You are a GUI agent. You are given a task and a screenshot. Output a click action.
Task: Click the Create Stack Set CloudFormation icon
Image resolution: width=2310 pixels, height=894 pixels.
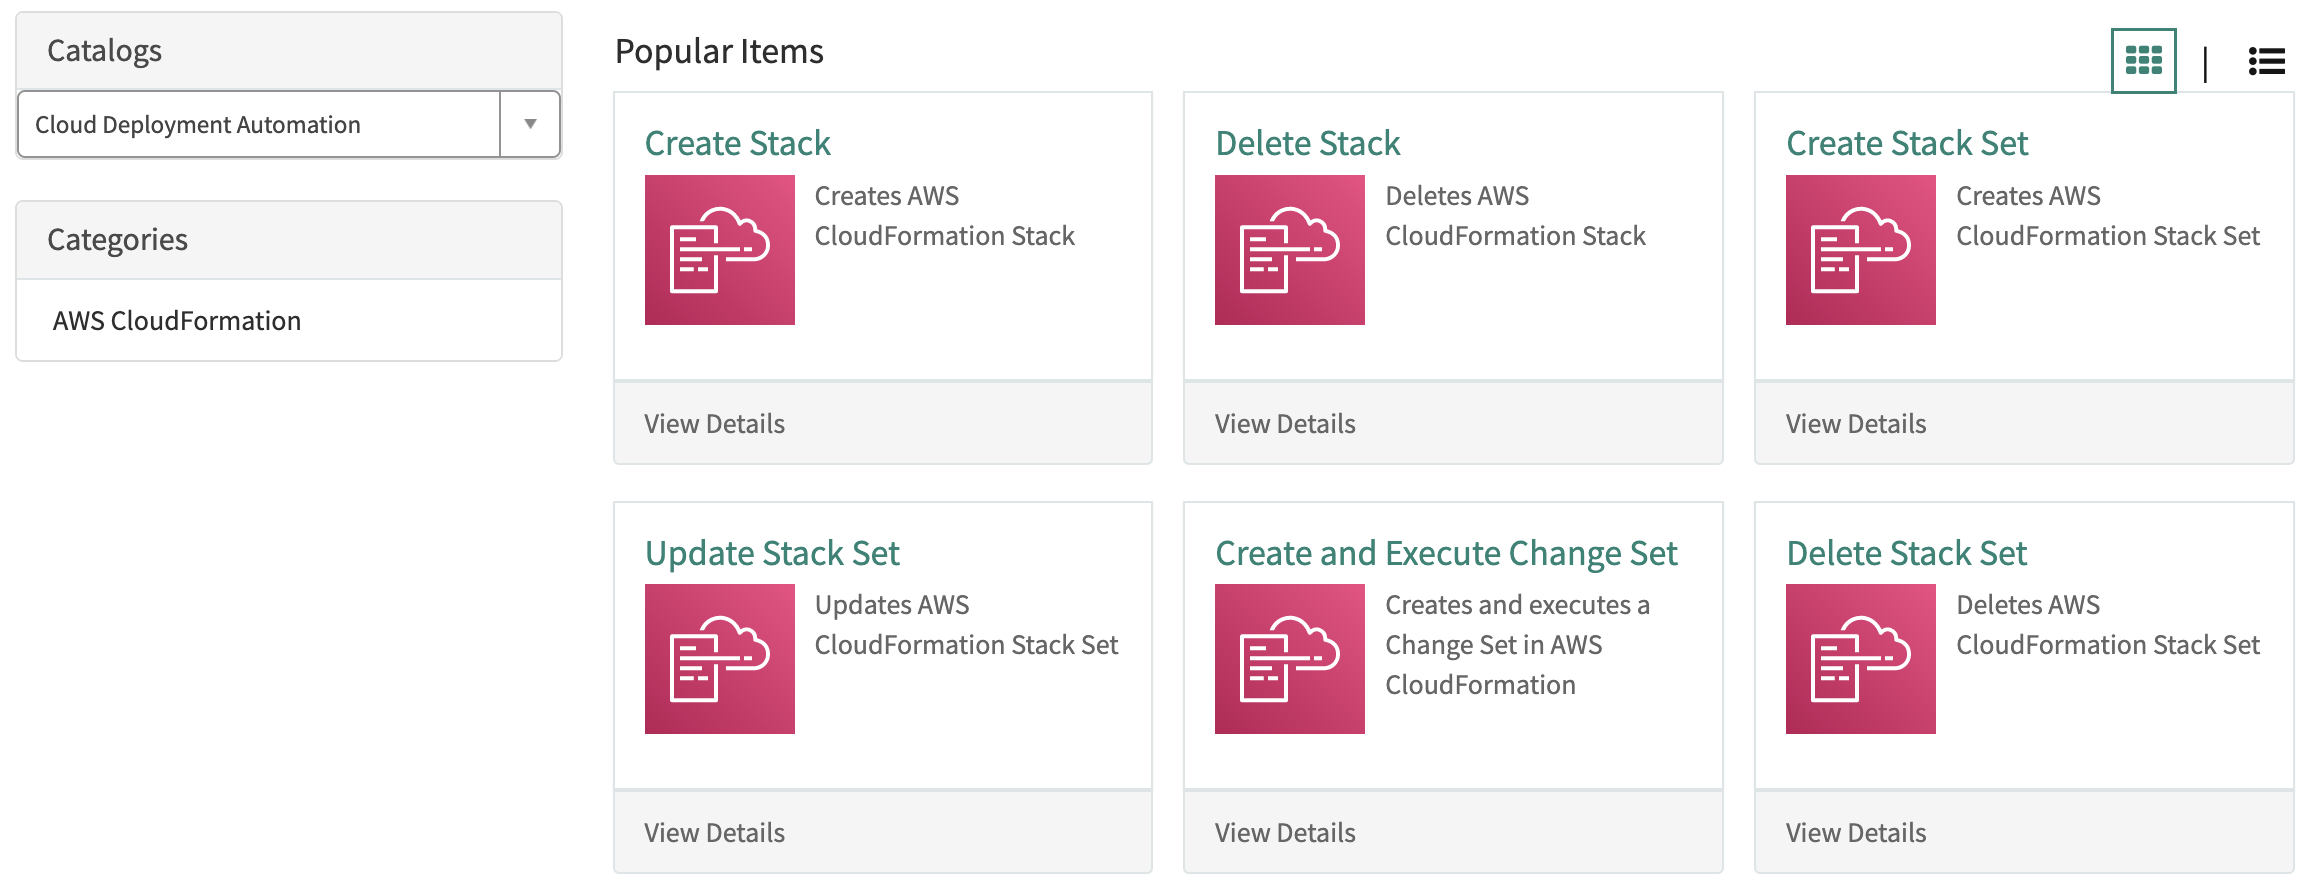[x=1860, y=250]
